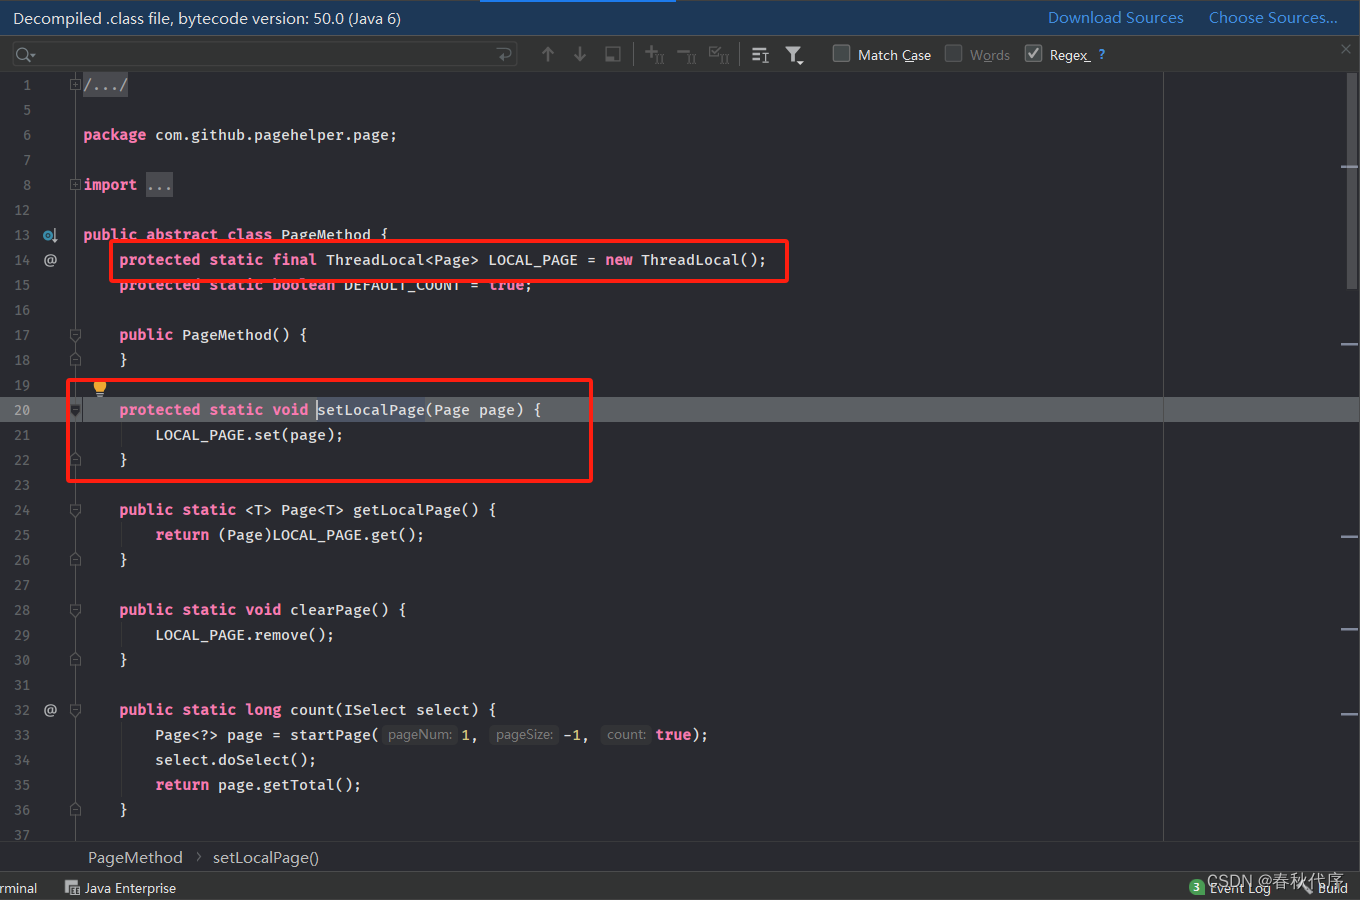Viewport: 1360px width, 900px height.
Task: Focus the search text input field
Action: (265, 55)
